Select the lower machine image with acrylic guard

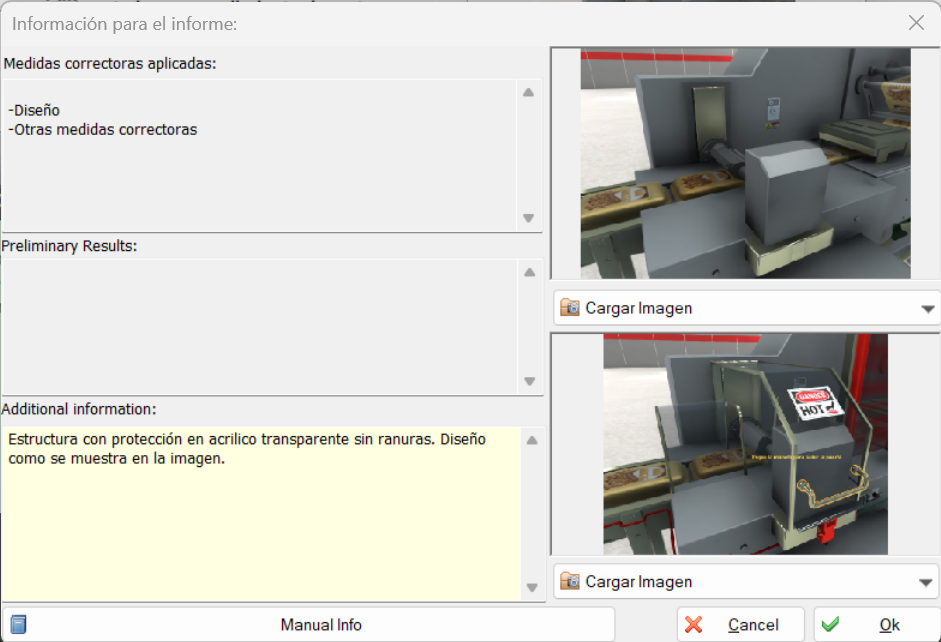click(745, 444)
